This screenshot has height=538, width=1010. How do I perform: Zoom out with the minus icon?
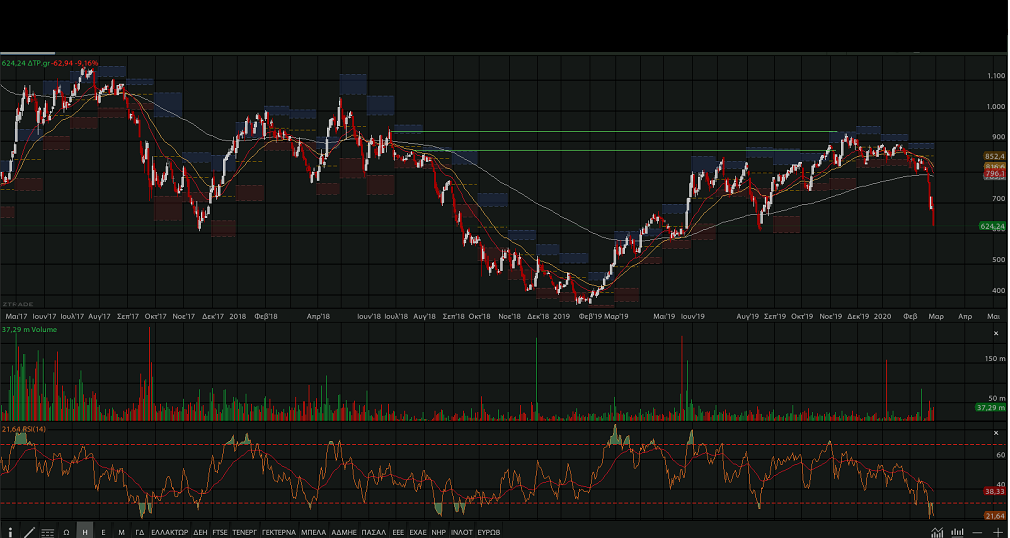coord(977,532)
